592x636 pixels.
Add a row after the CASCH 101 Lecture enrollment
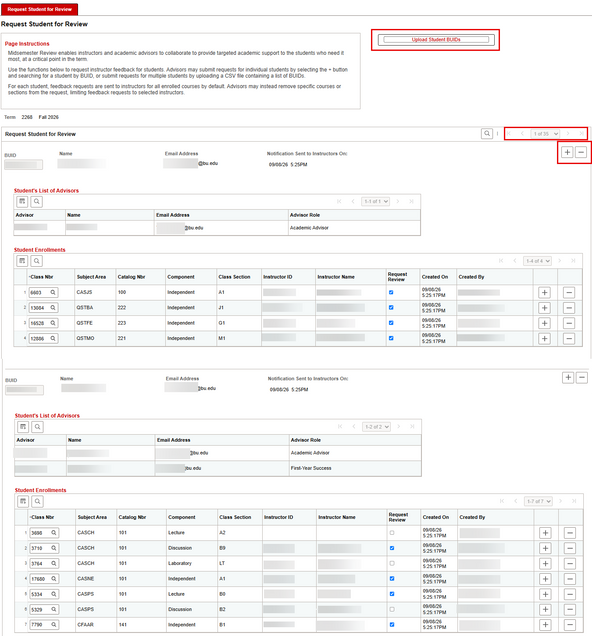(x=545, y=533)
